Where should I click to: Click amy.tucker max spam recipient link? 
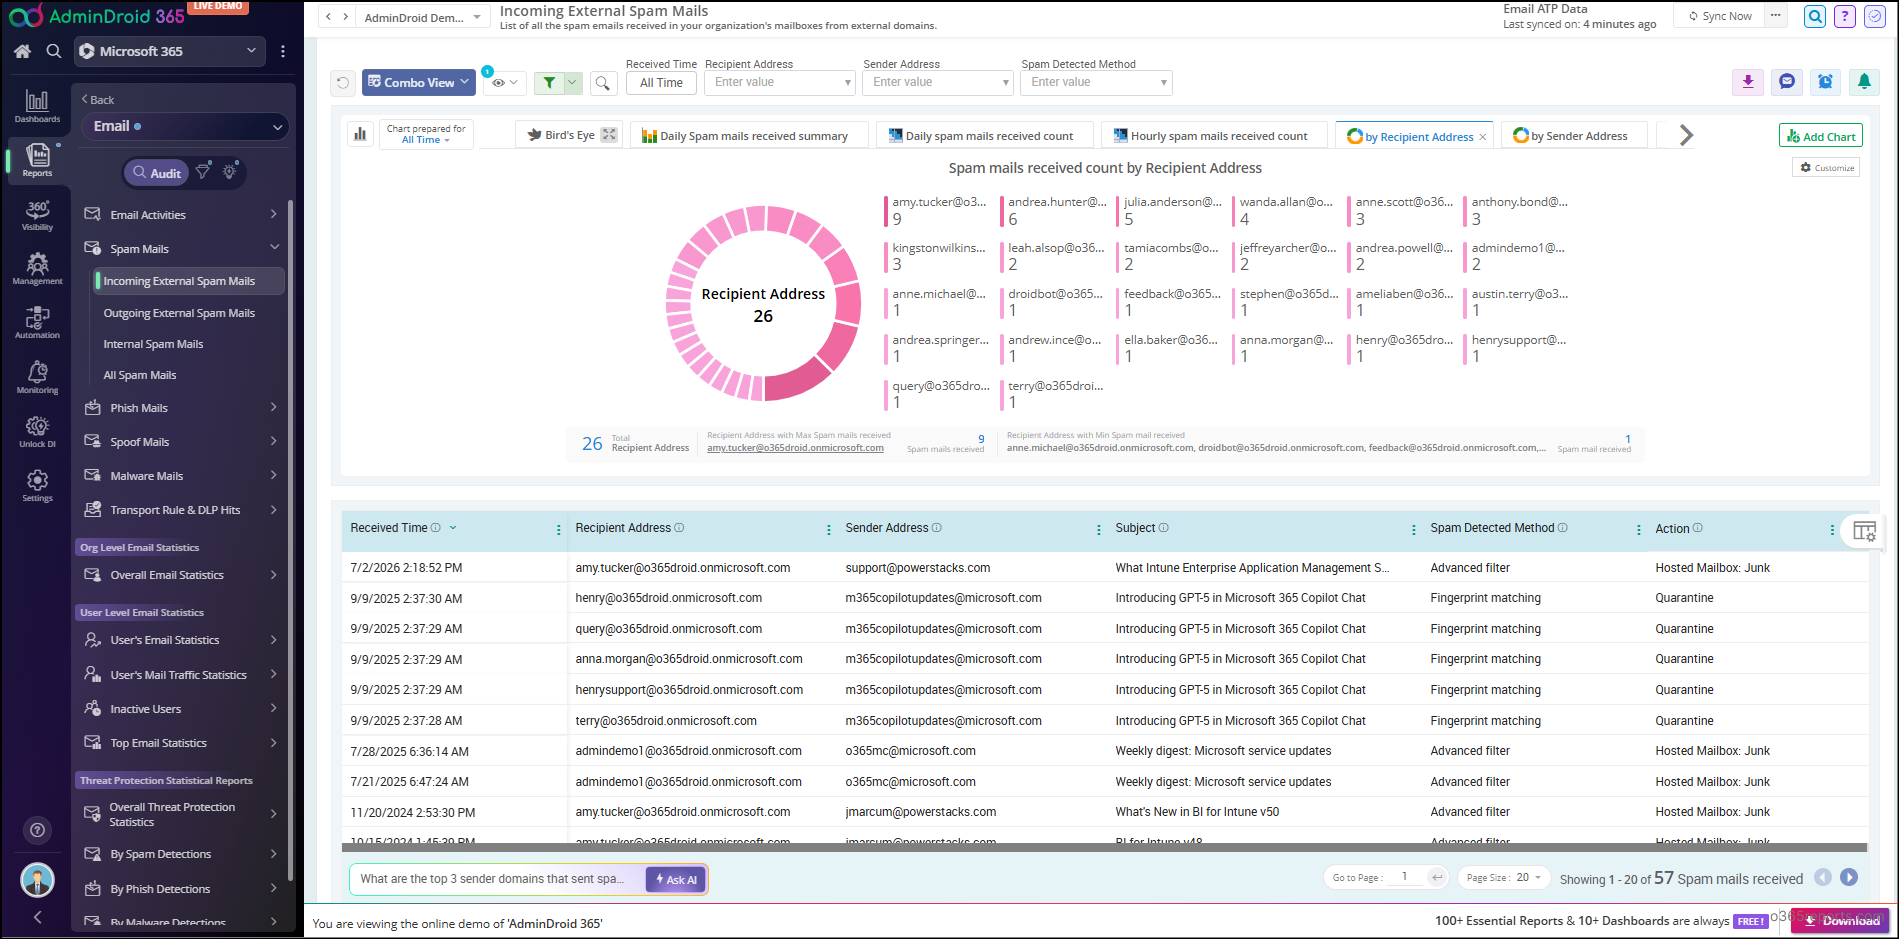(x=795, y=448)
